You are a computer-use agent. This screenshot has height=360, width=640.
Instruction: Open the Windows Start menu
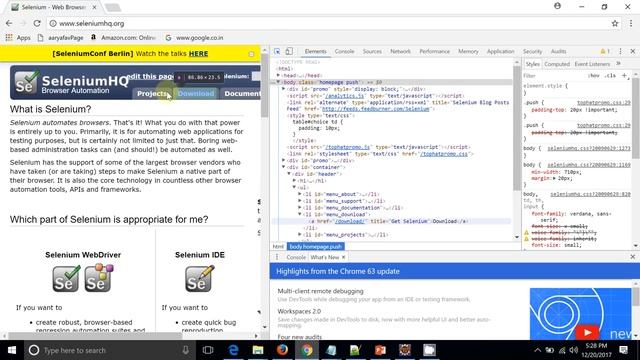(x=11, y=350)
